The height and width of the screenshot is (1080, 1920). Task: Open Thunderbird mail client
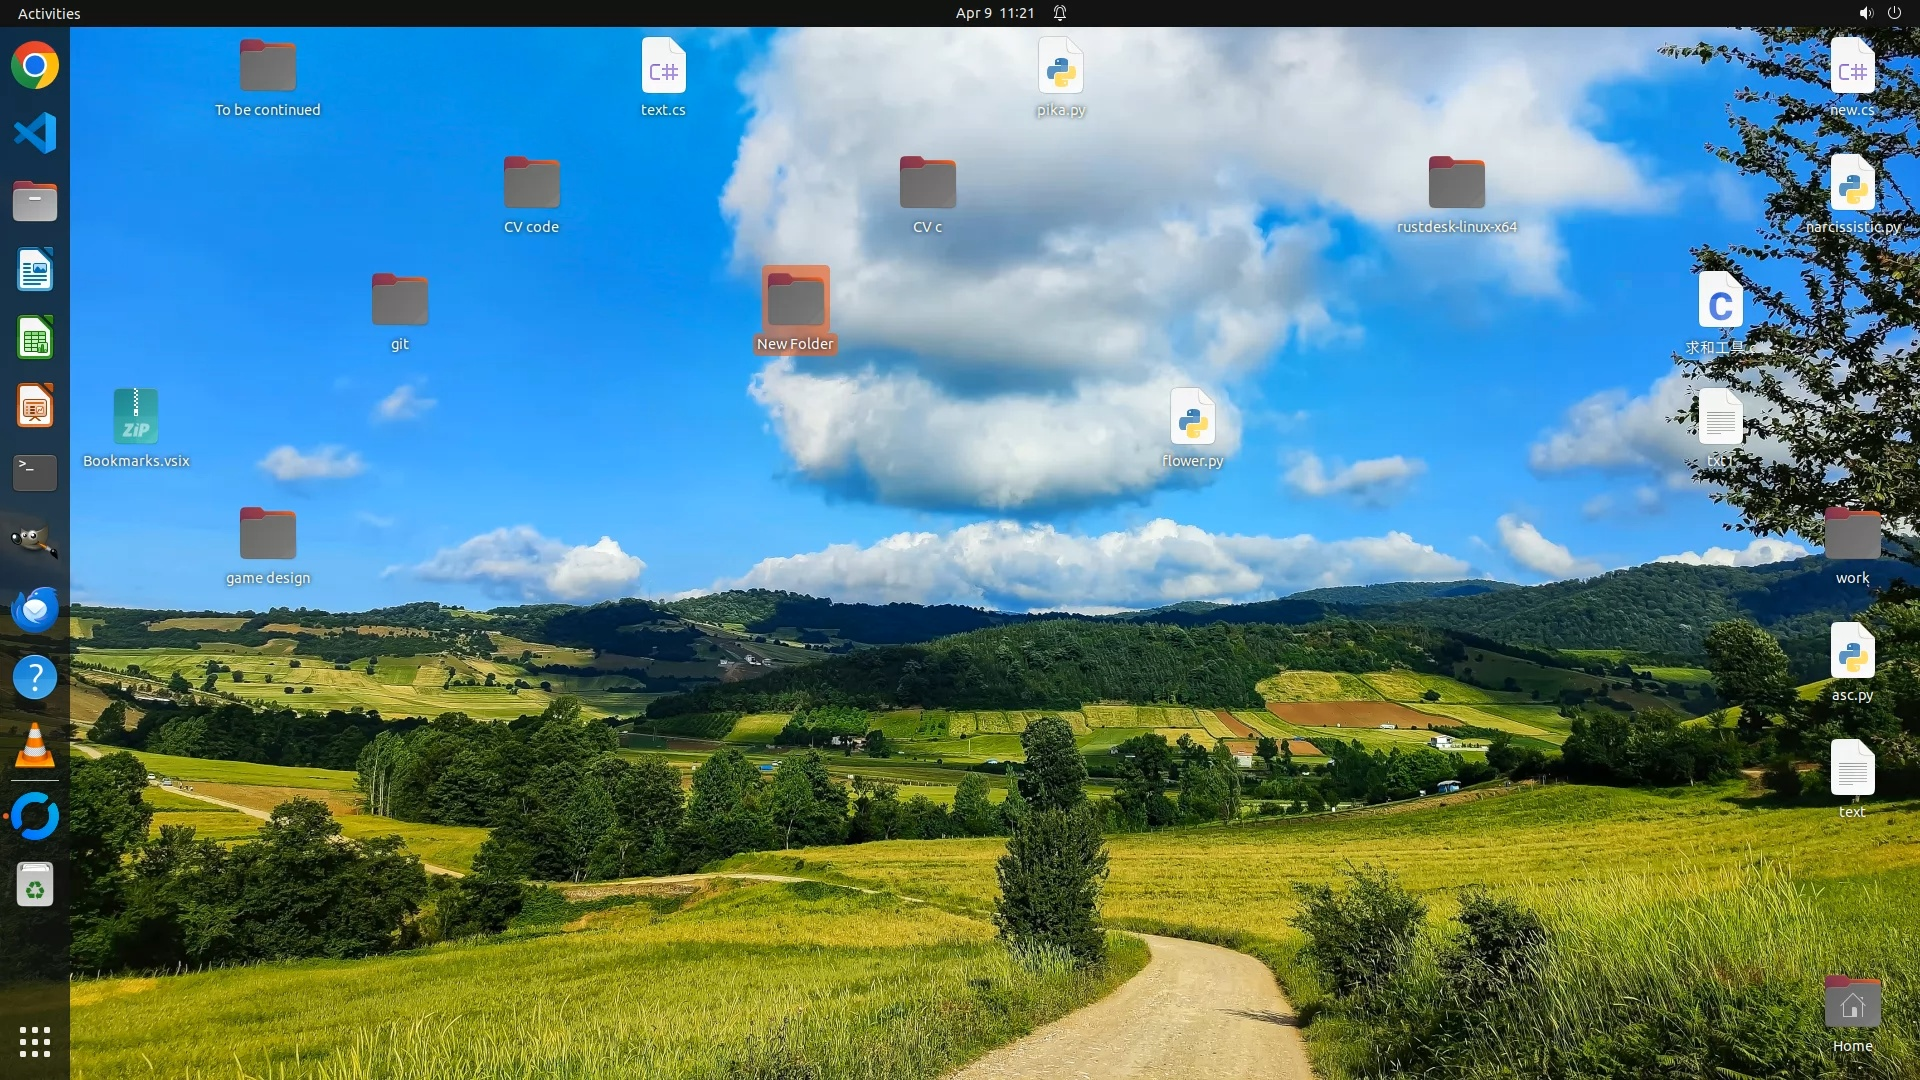[x=35, y=609]
